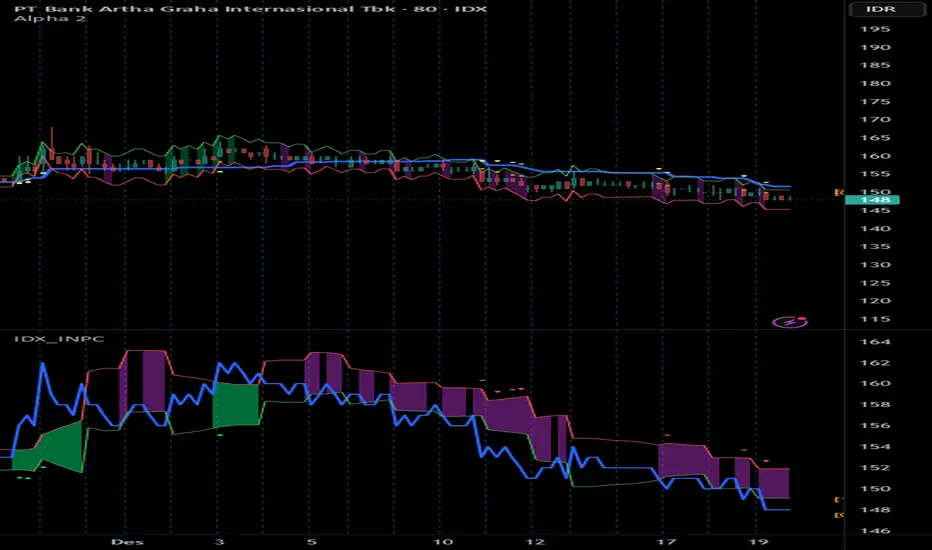Click the large green filled band near date 3
932x550 pixels.
click(236, 405)
